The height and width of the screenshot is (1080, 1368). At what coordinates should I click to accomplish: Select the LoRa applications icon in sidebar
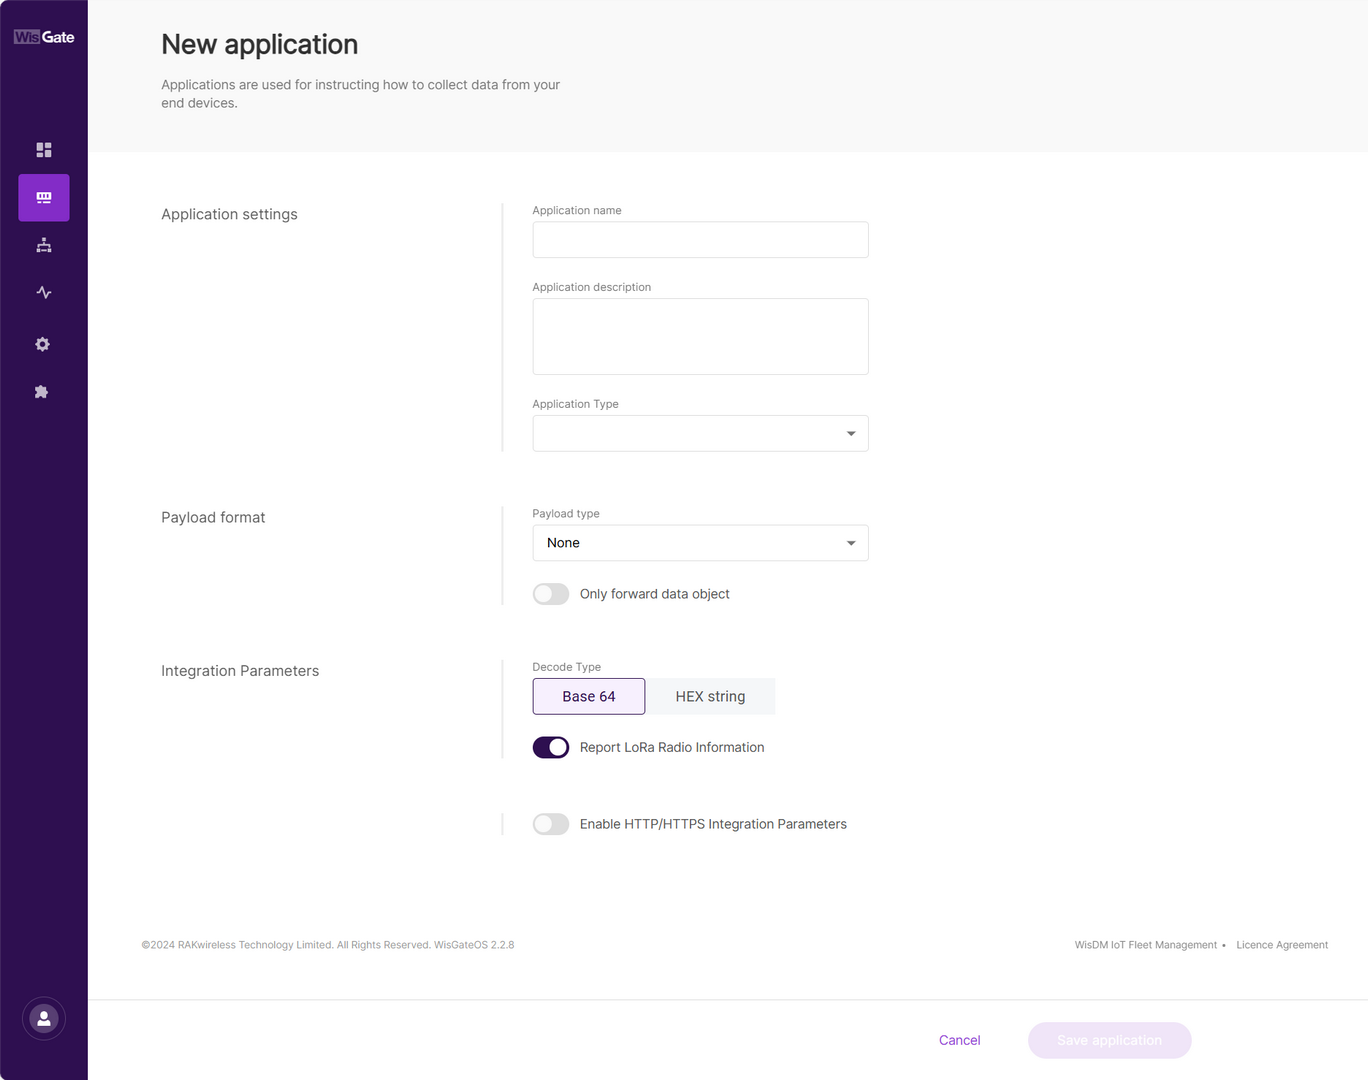tap(44, 198)
